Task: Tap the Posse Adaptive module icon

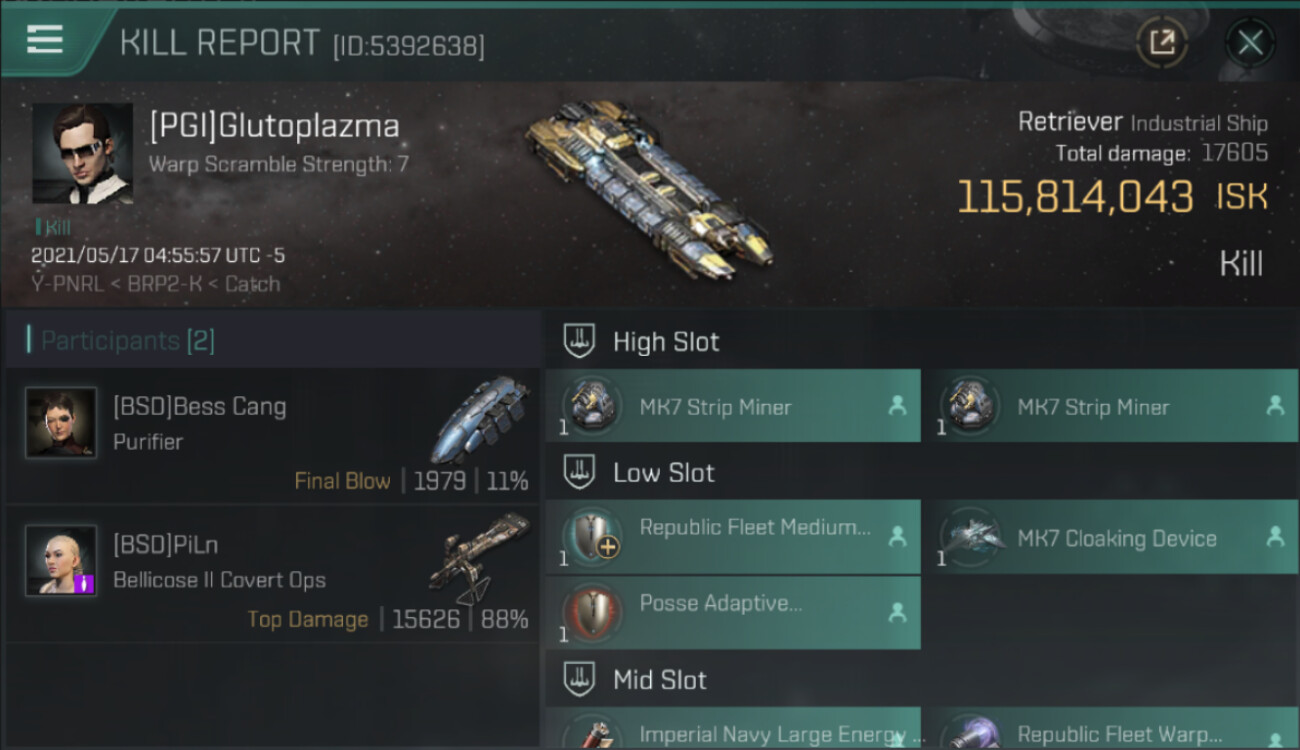Action: [590, 612]
